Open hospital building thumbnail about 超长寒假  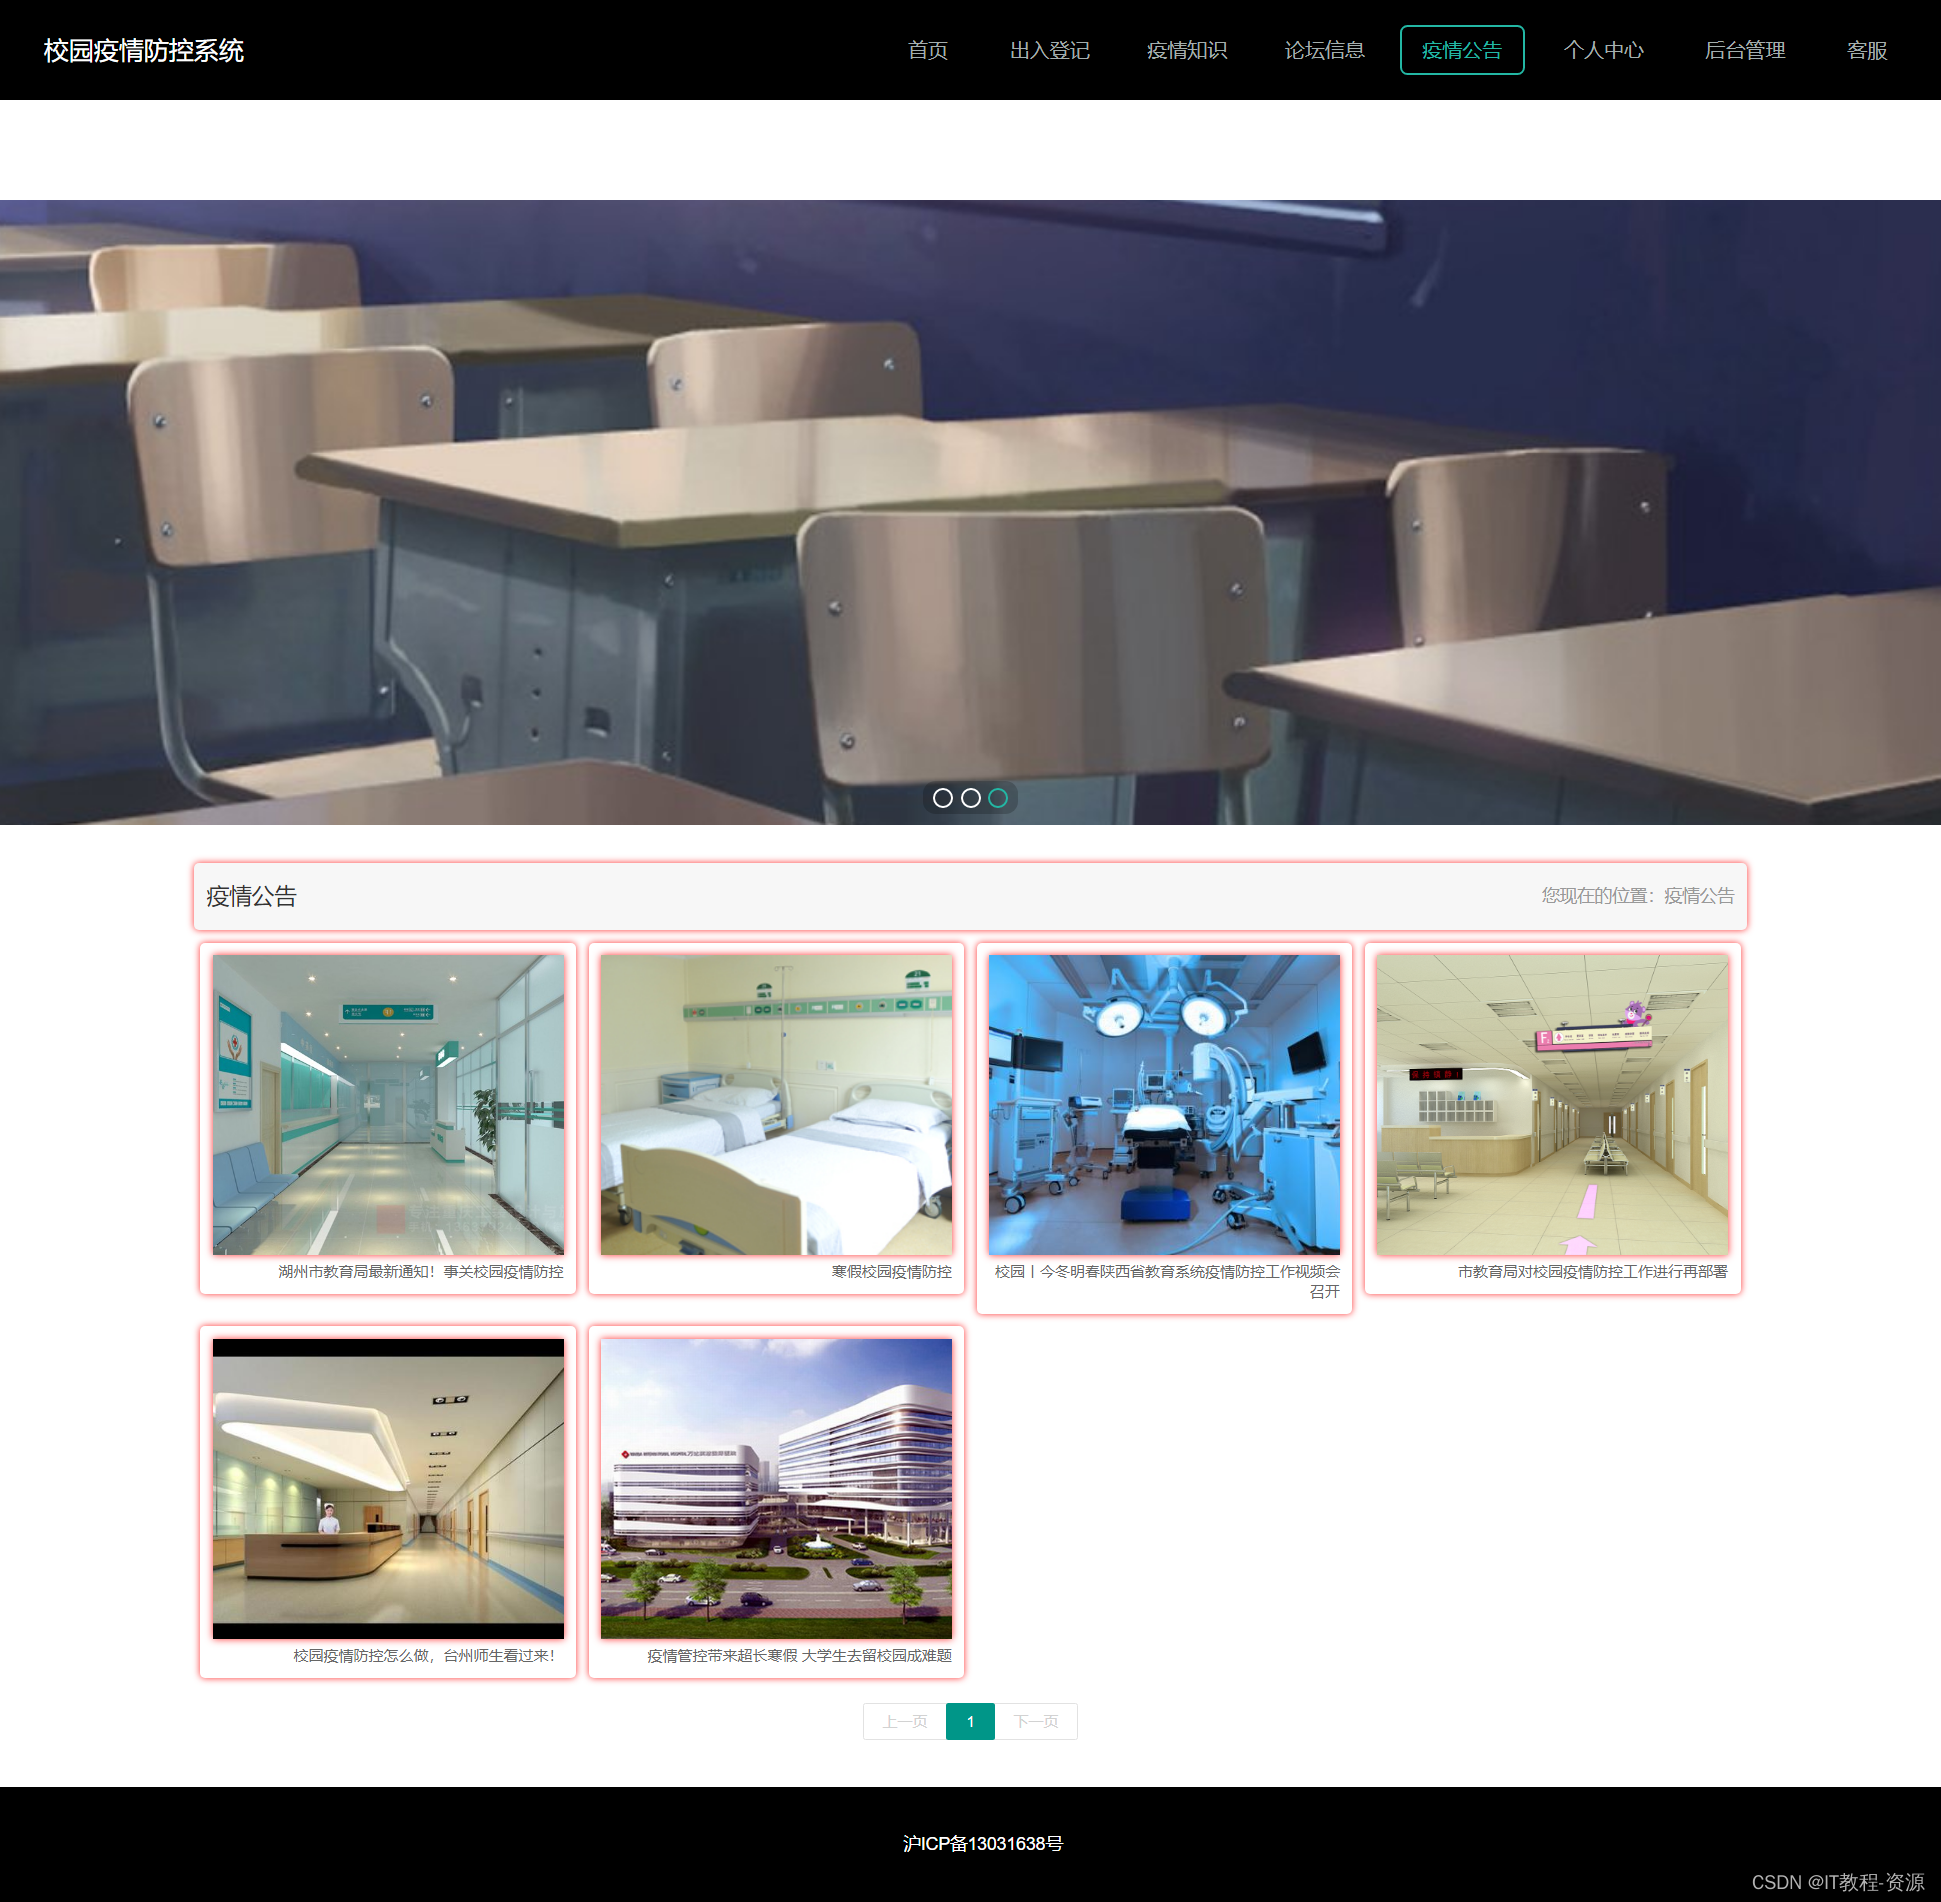click(776, 1488)
